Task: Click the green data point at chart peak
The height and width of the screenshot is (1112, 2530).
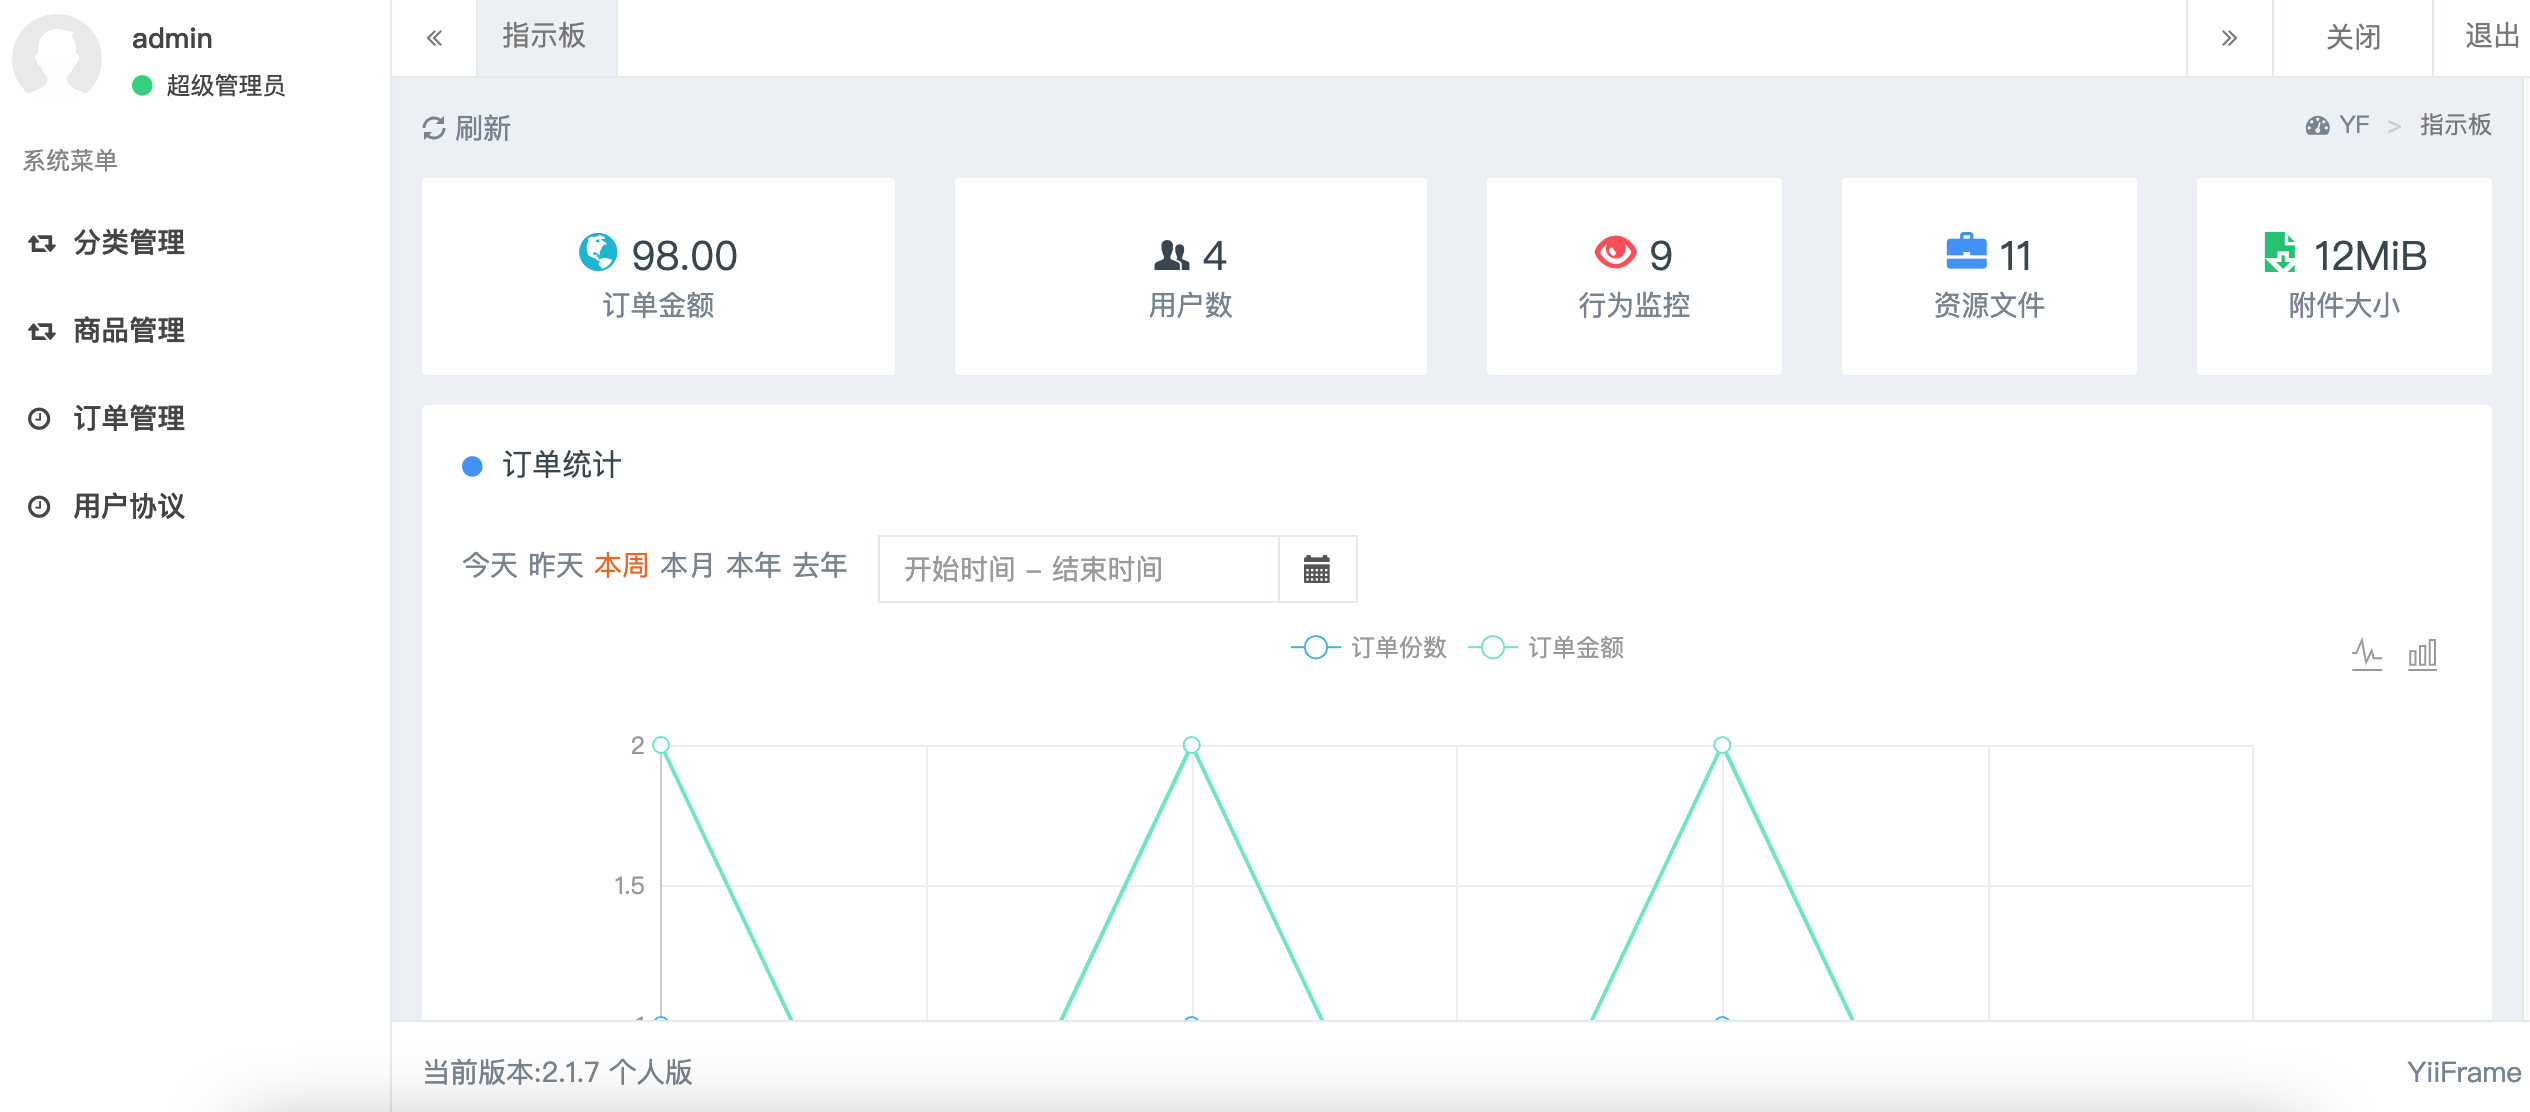Action: [1191, 745]
